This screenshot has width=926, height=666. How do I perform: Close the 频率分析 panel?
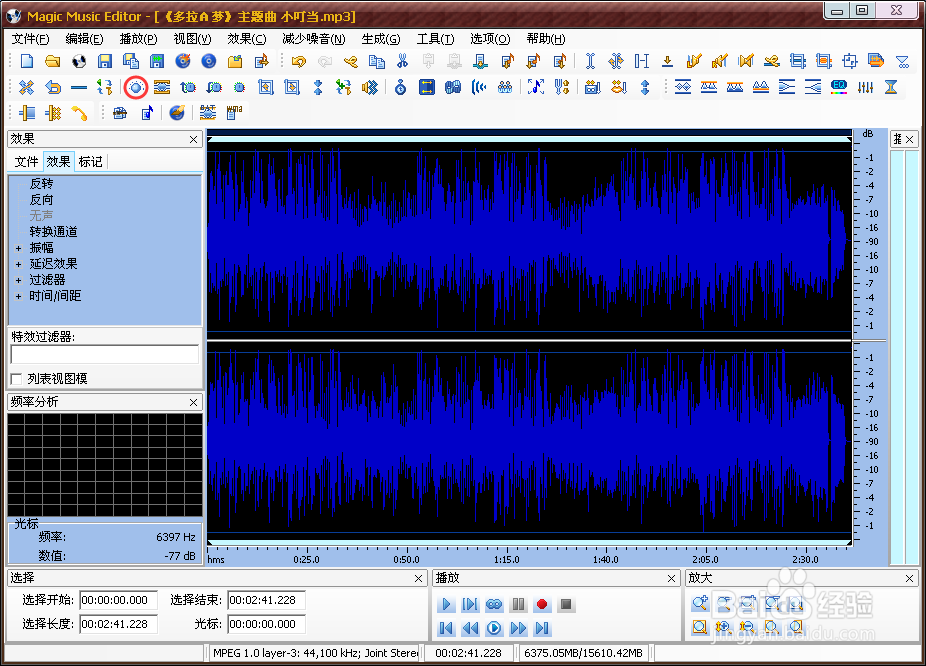tap(193, 402)
